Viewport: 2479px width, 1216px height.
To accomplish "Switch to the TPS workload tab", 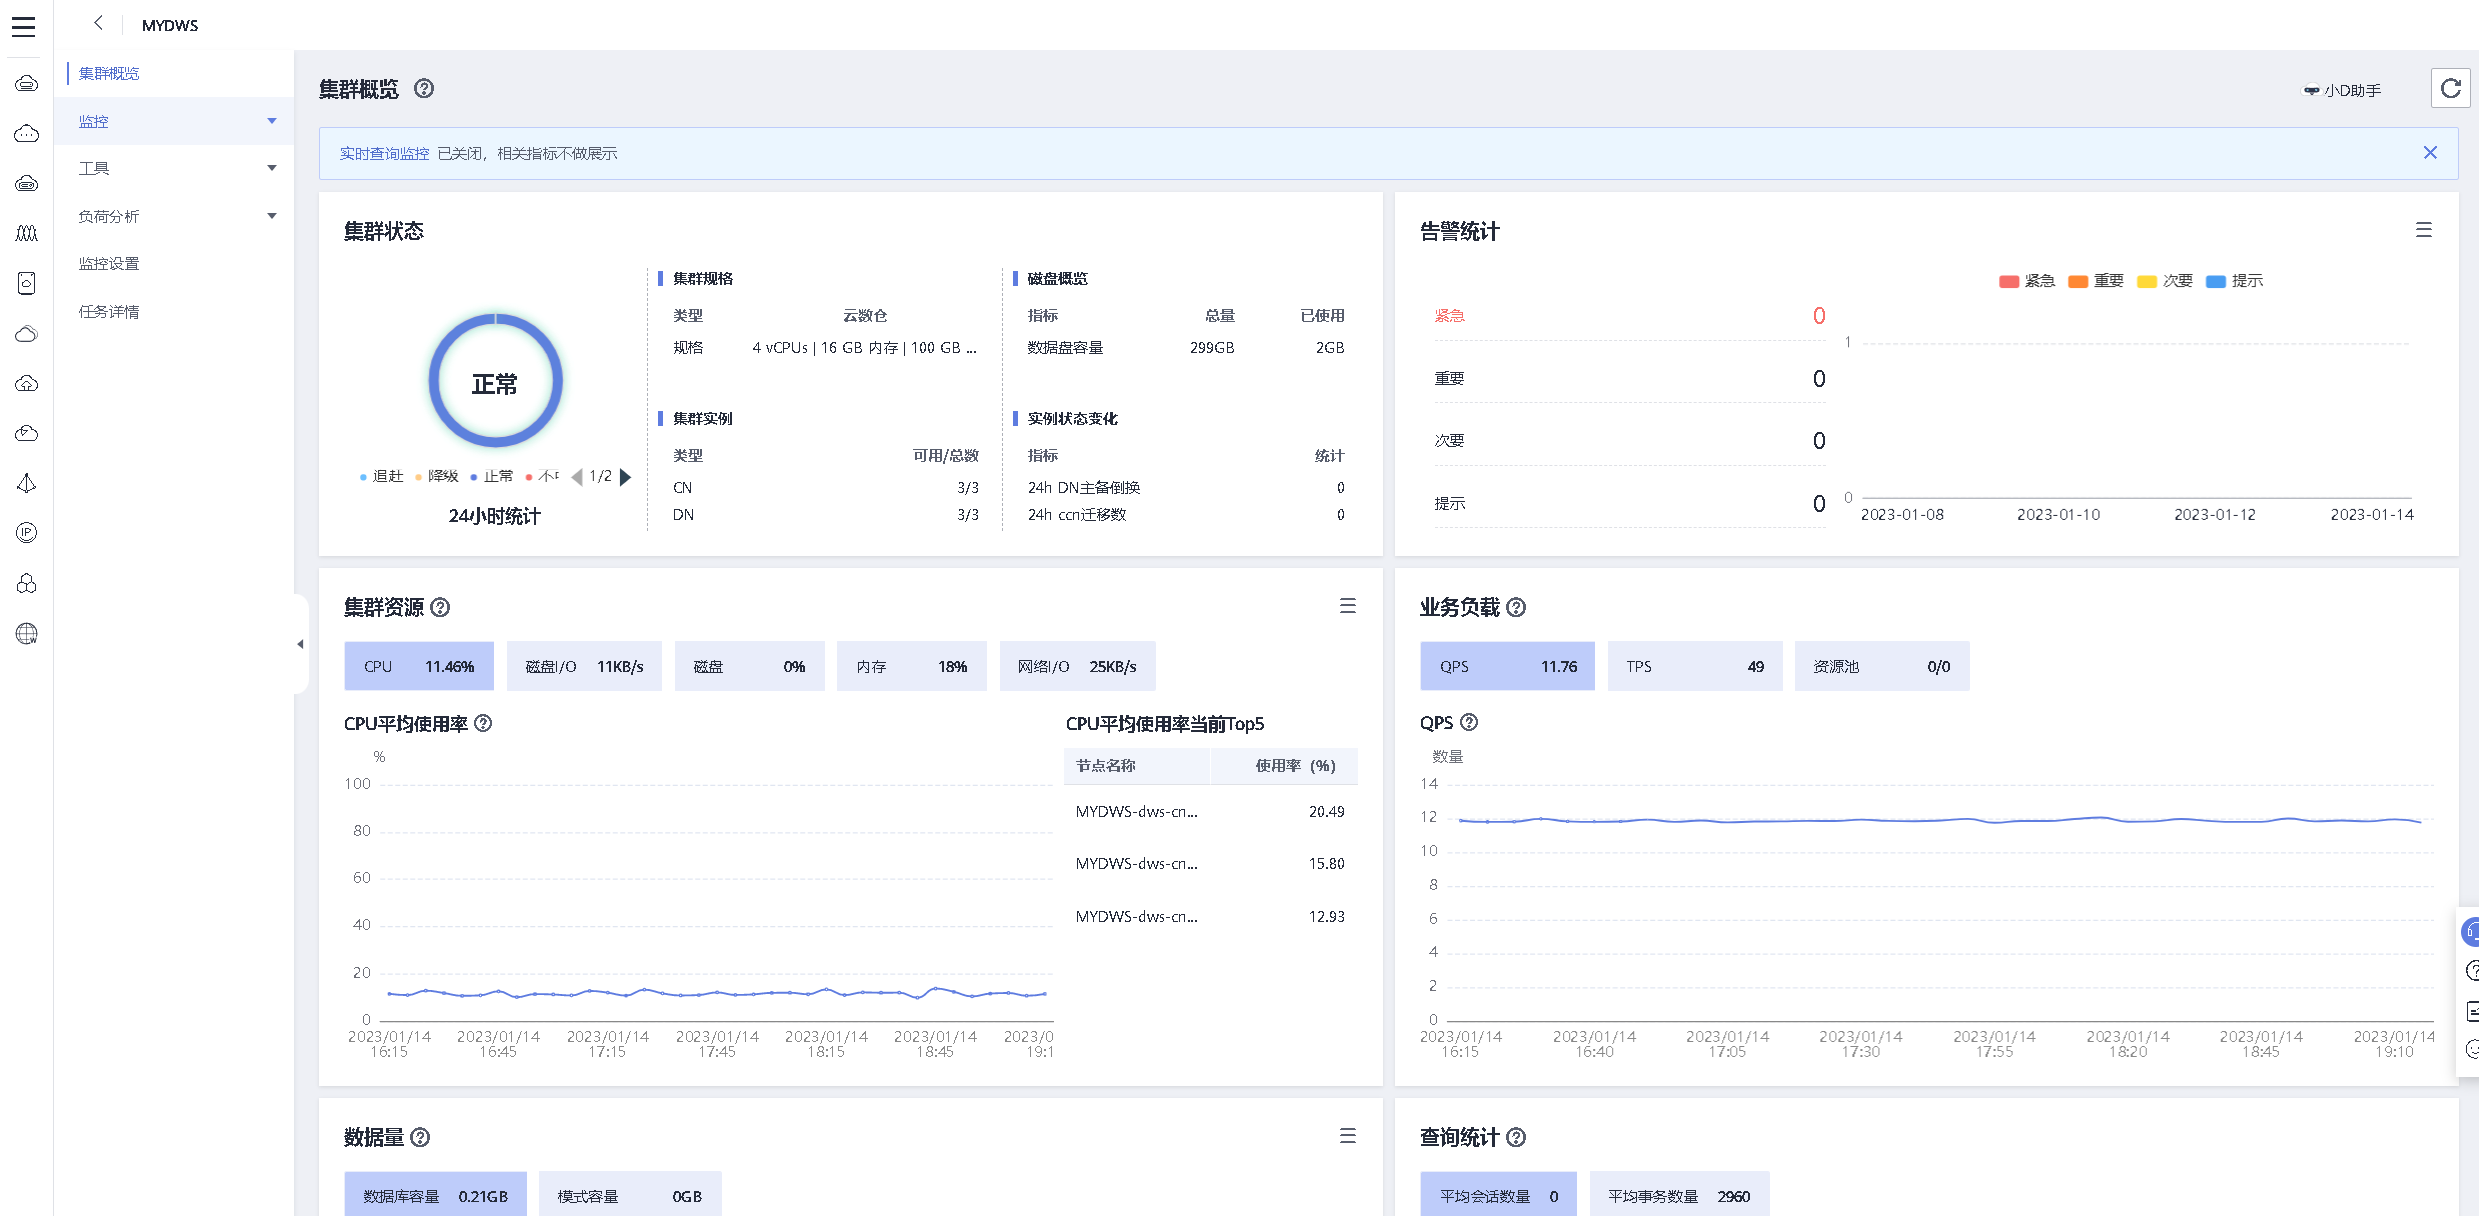I will click(1694, 667).
